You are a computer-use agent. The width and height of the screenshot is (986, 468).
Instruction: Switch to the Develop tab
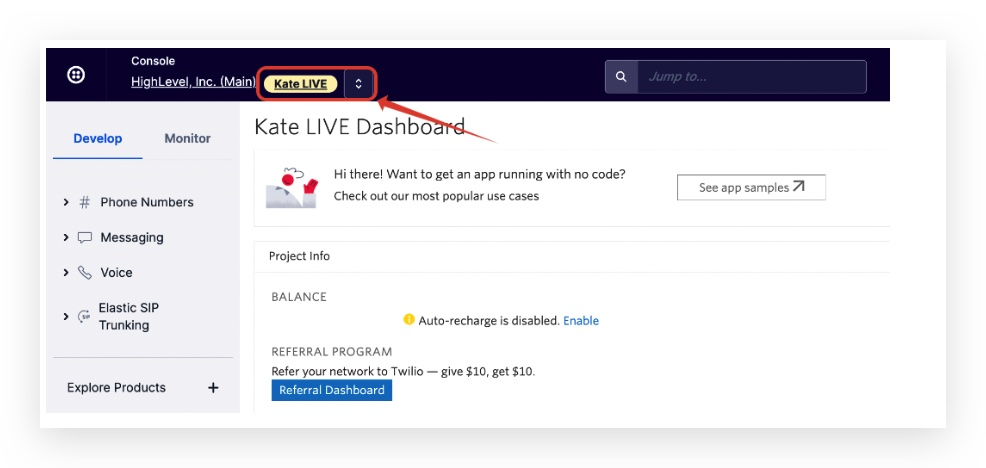coord(98,138)
